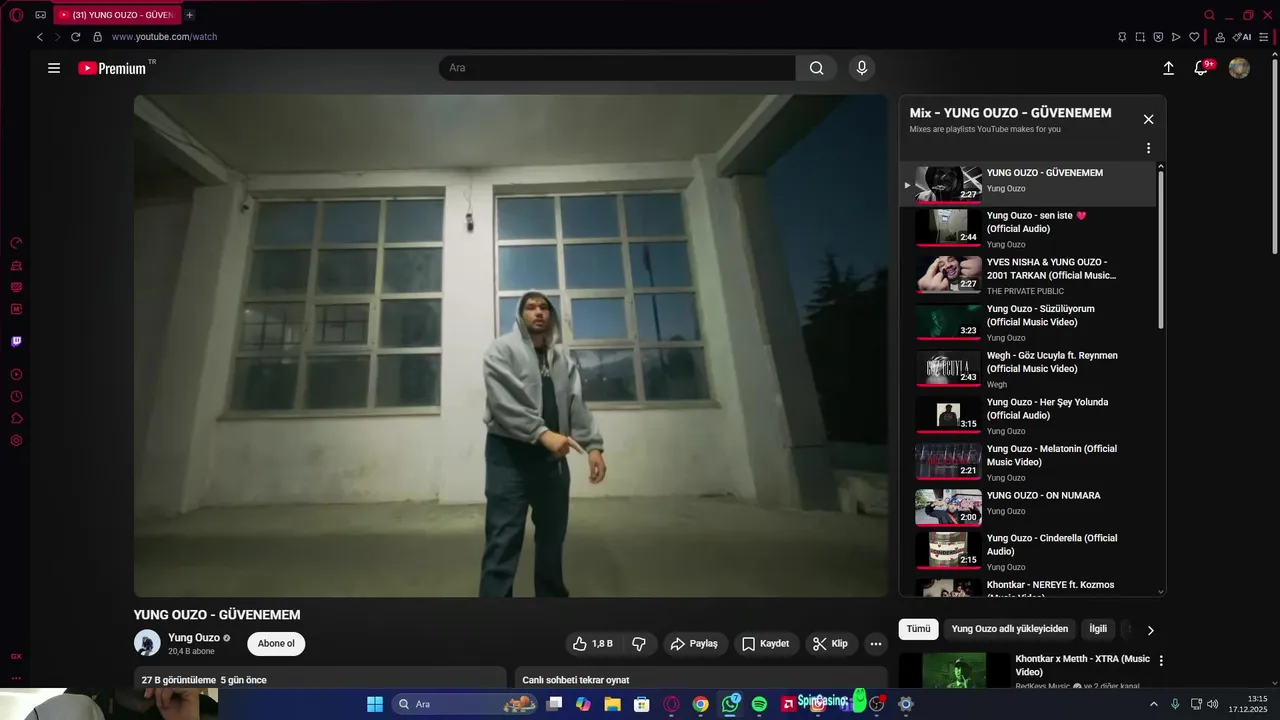This screenshot has height=720, width=1280.
Task: Add page to bookmarks with heart icon
Action: (1194, 37)
